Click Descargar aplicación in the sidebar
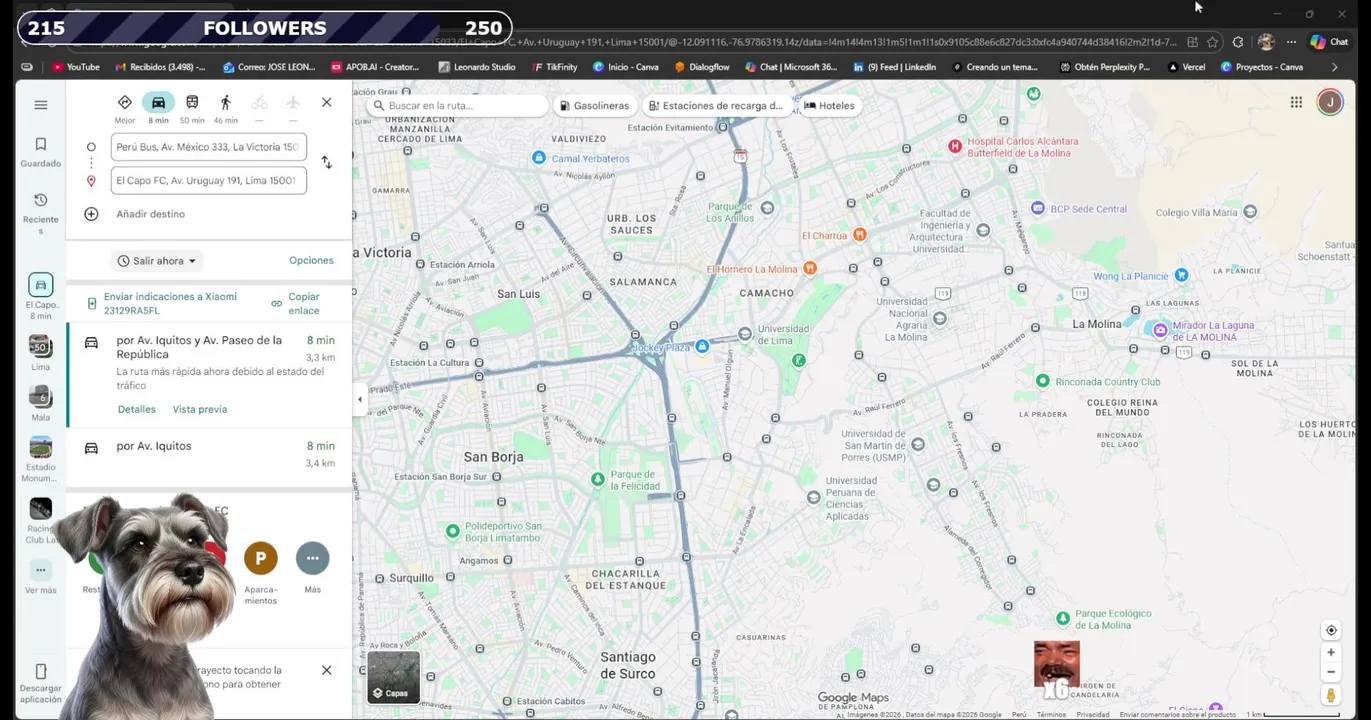The height and width of the screenshot is (720, 1371). coord(41,684)
